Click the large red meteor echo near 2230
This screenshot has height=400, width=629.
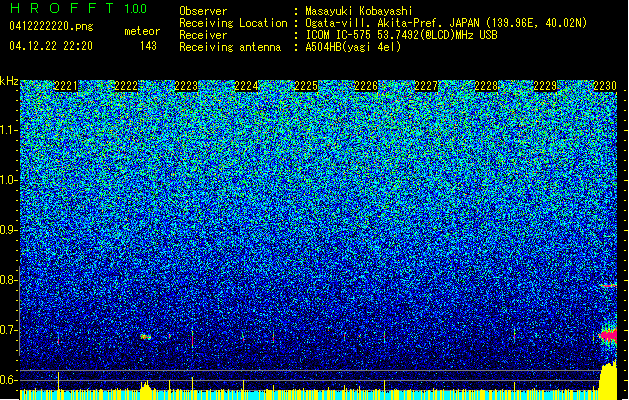pos(608,335)
